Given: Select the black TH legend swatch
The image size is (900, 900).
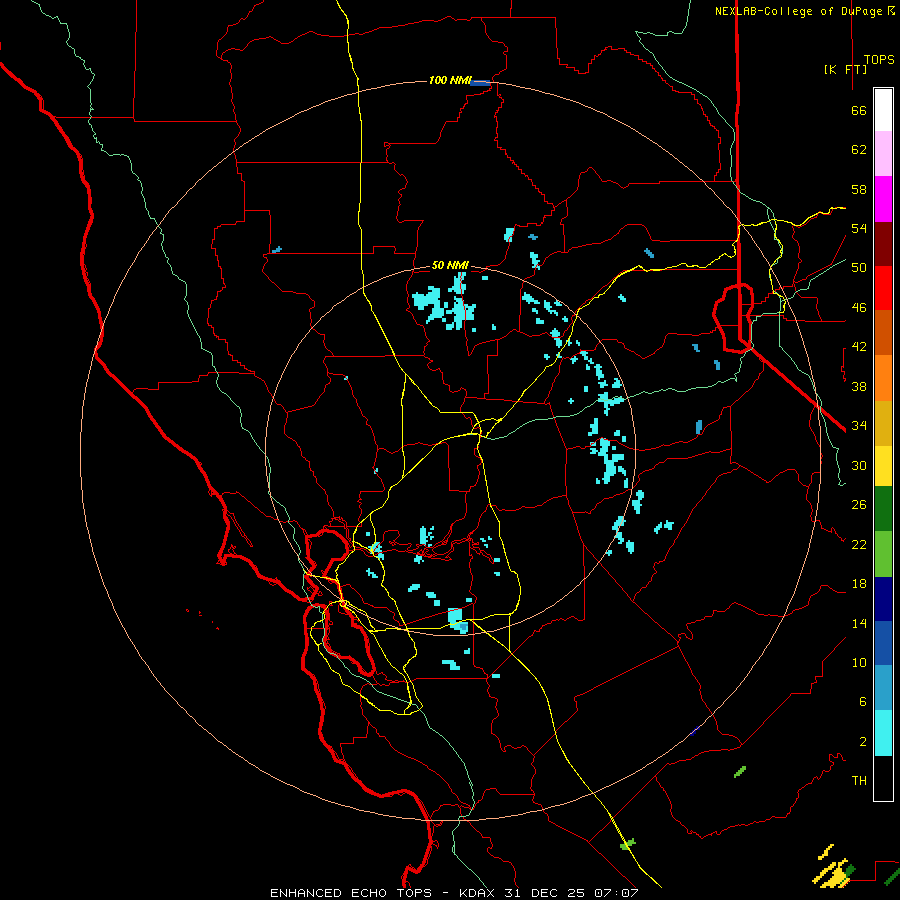Looking at the screenshot, I should click(x=883, y=778).
